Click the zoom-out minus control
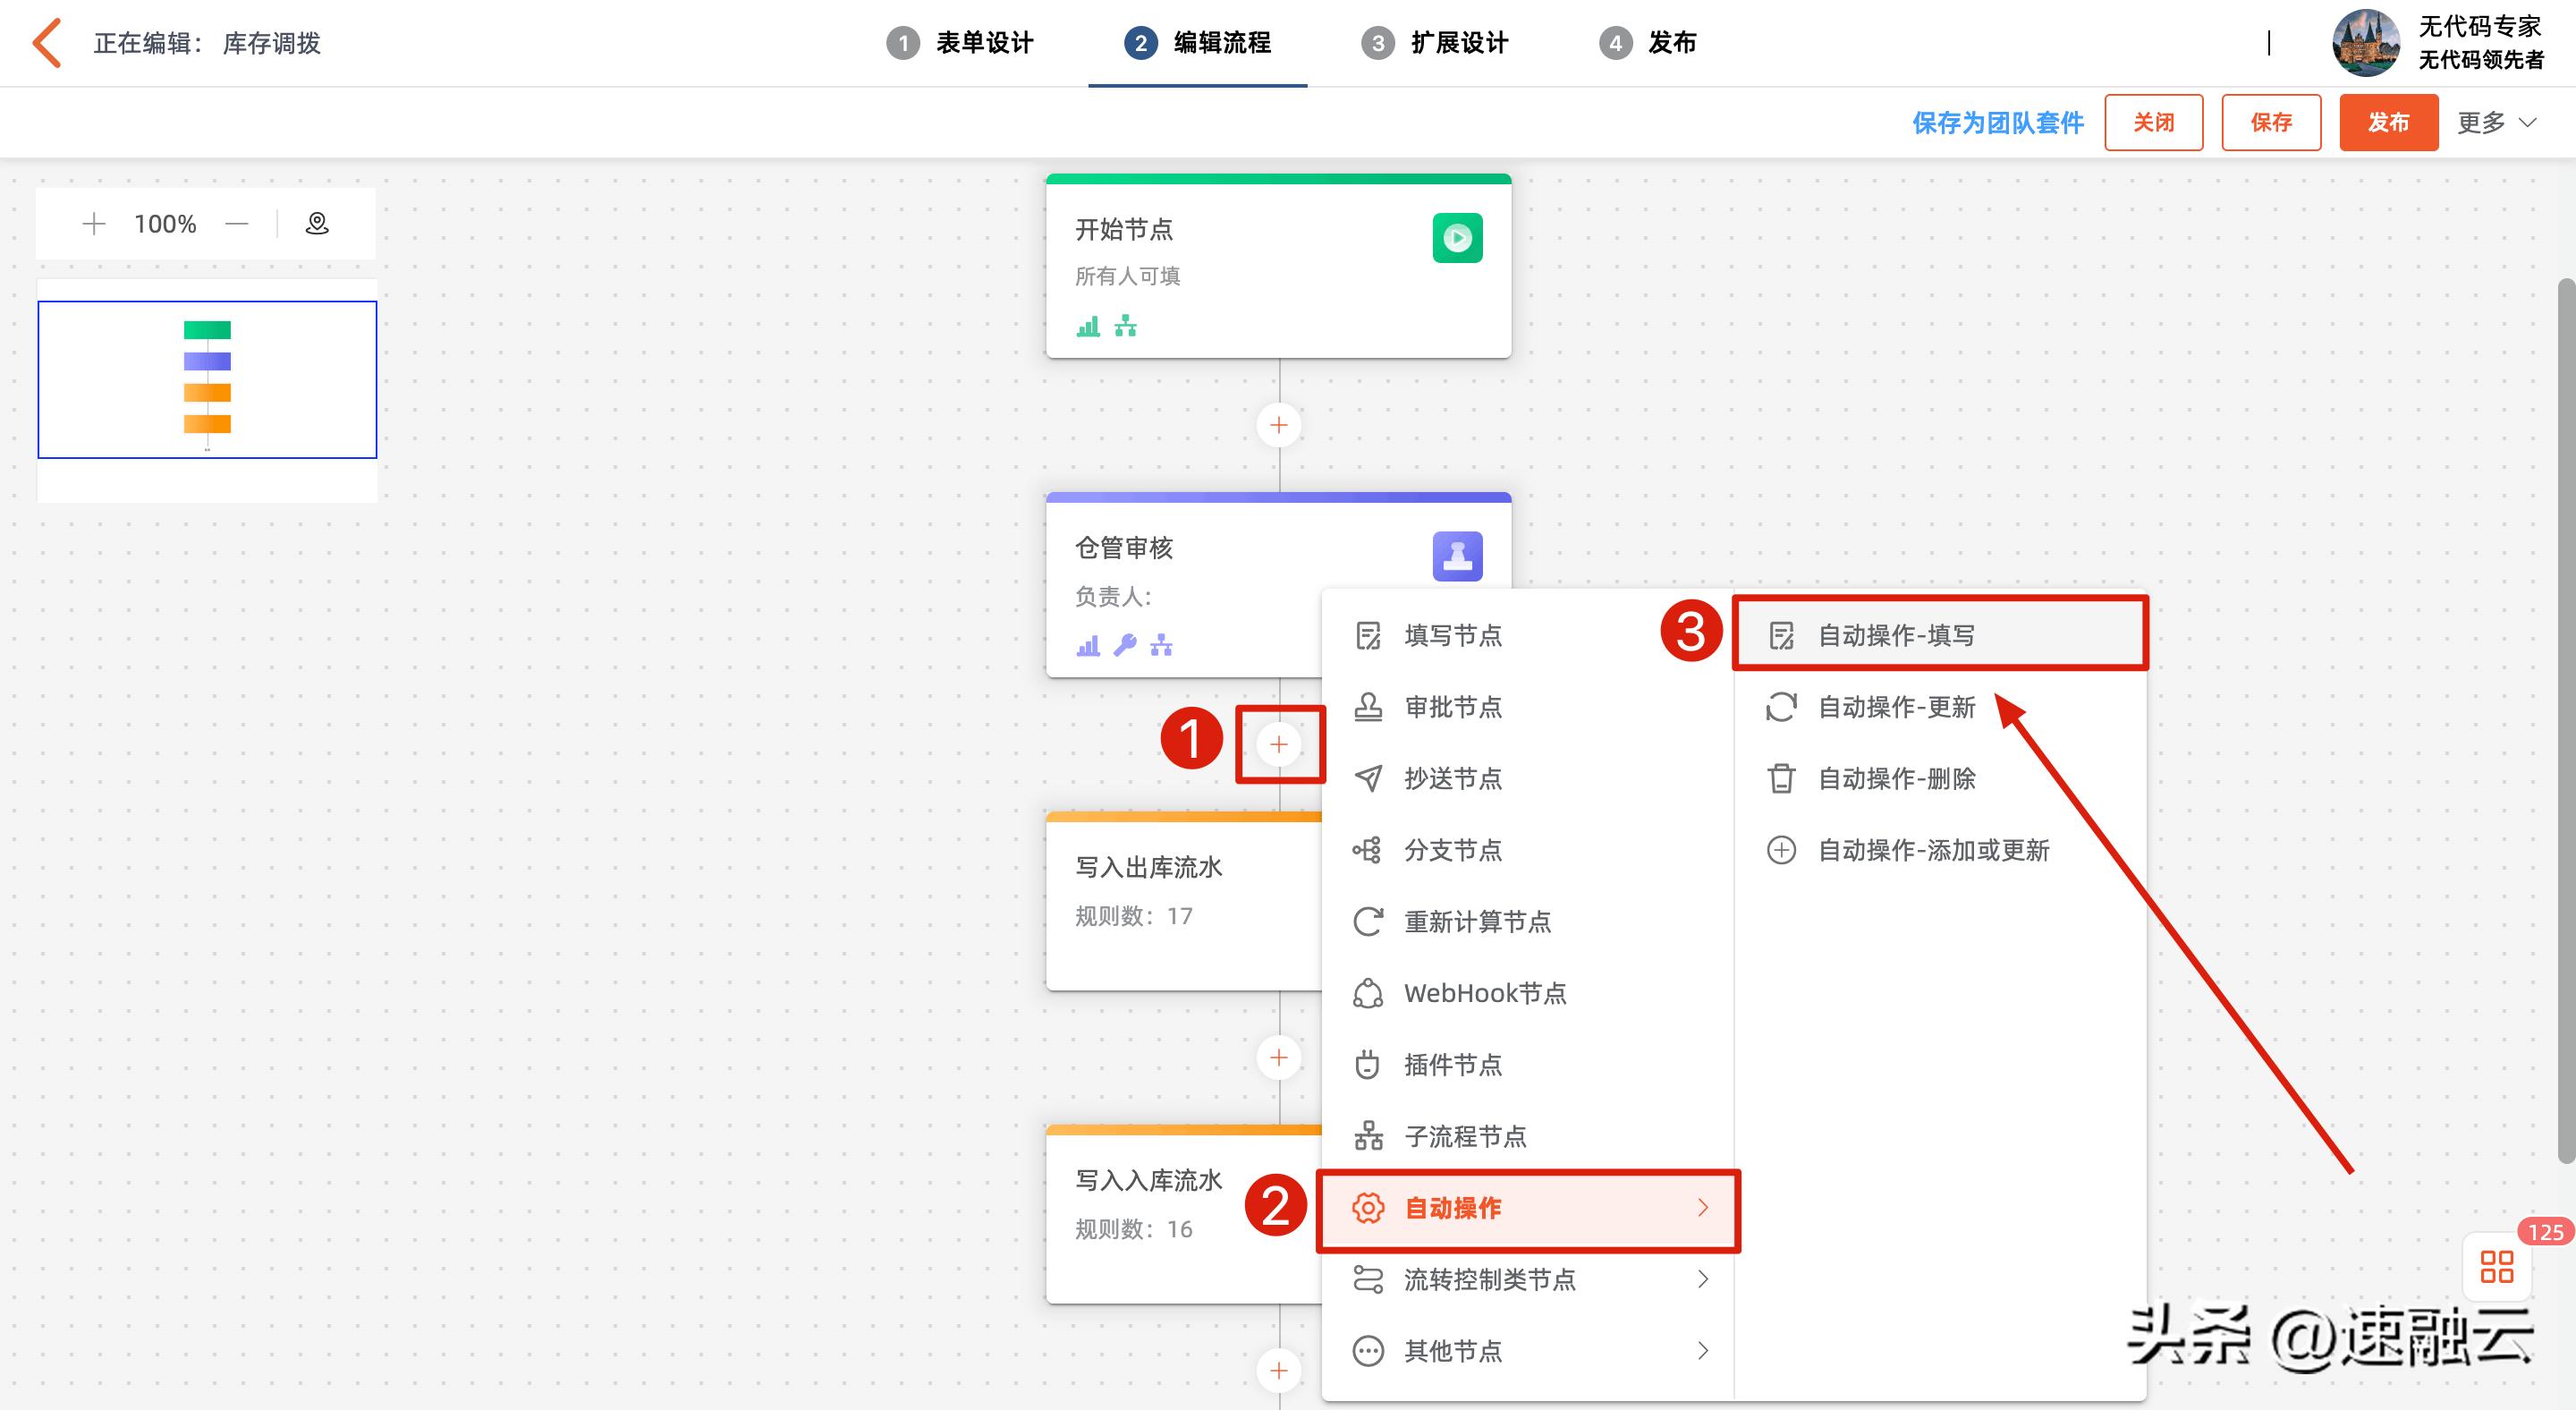This screenshot has height=1410, width=2576. click(x=237, y=223)
